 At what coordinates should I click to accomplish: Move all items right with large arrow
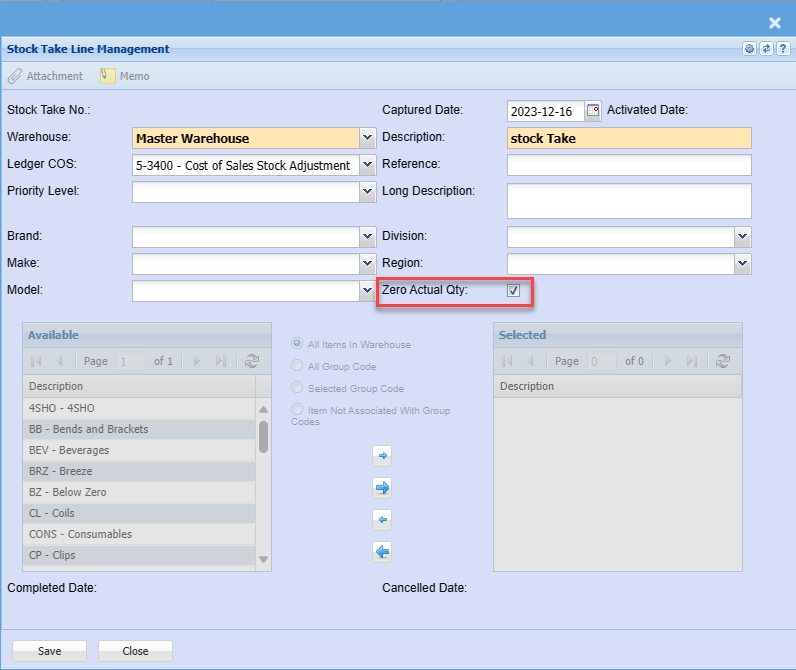click(381, 488)
